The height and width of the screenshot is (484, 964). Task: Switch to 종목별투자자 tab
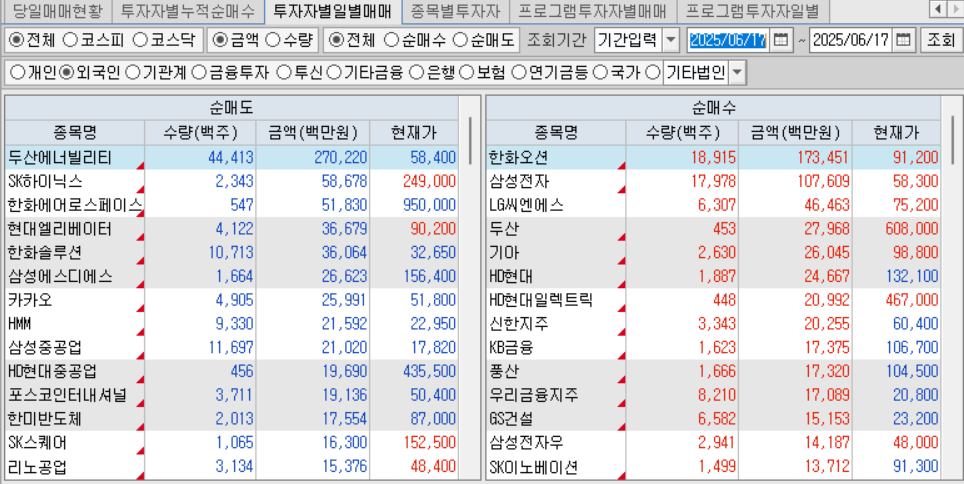point(456,10)
